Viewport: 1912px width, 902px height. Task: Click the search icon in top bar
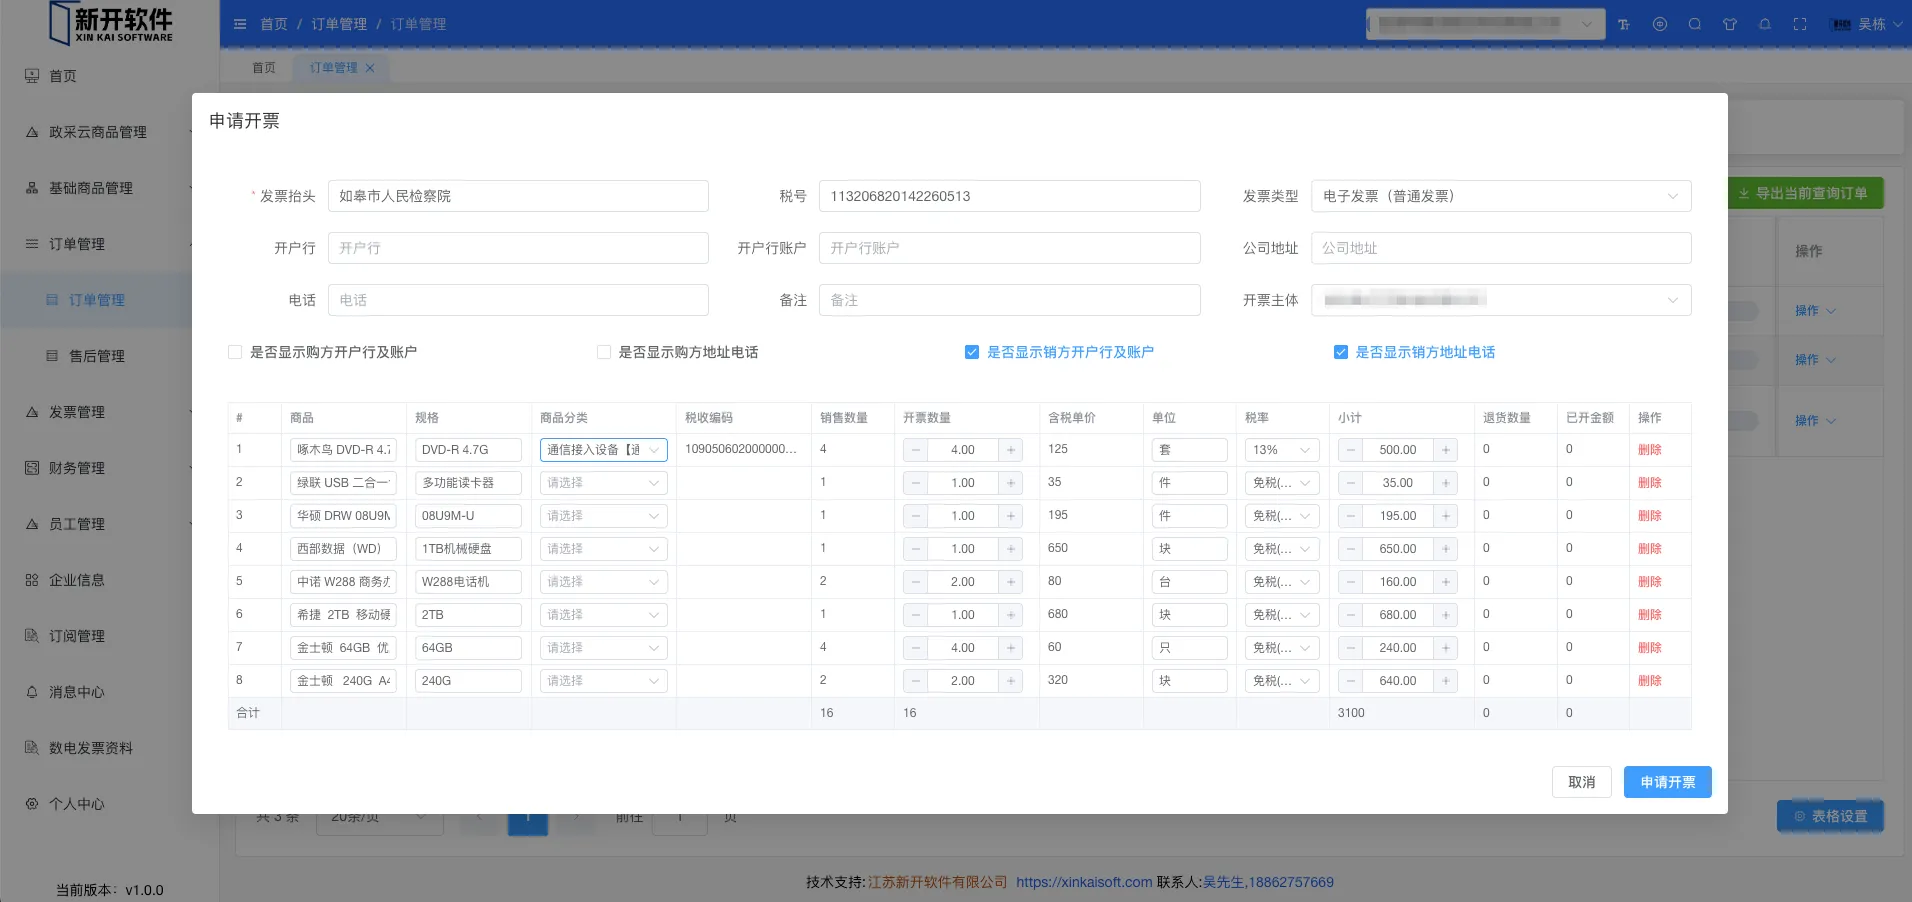tap(1695, 24)
